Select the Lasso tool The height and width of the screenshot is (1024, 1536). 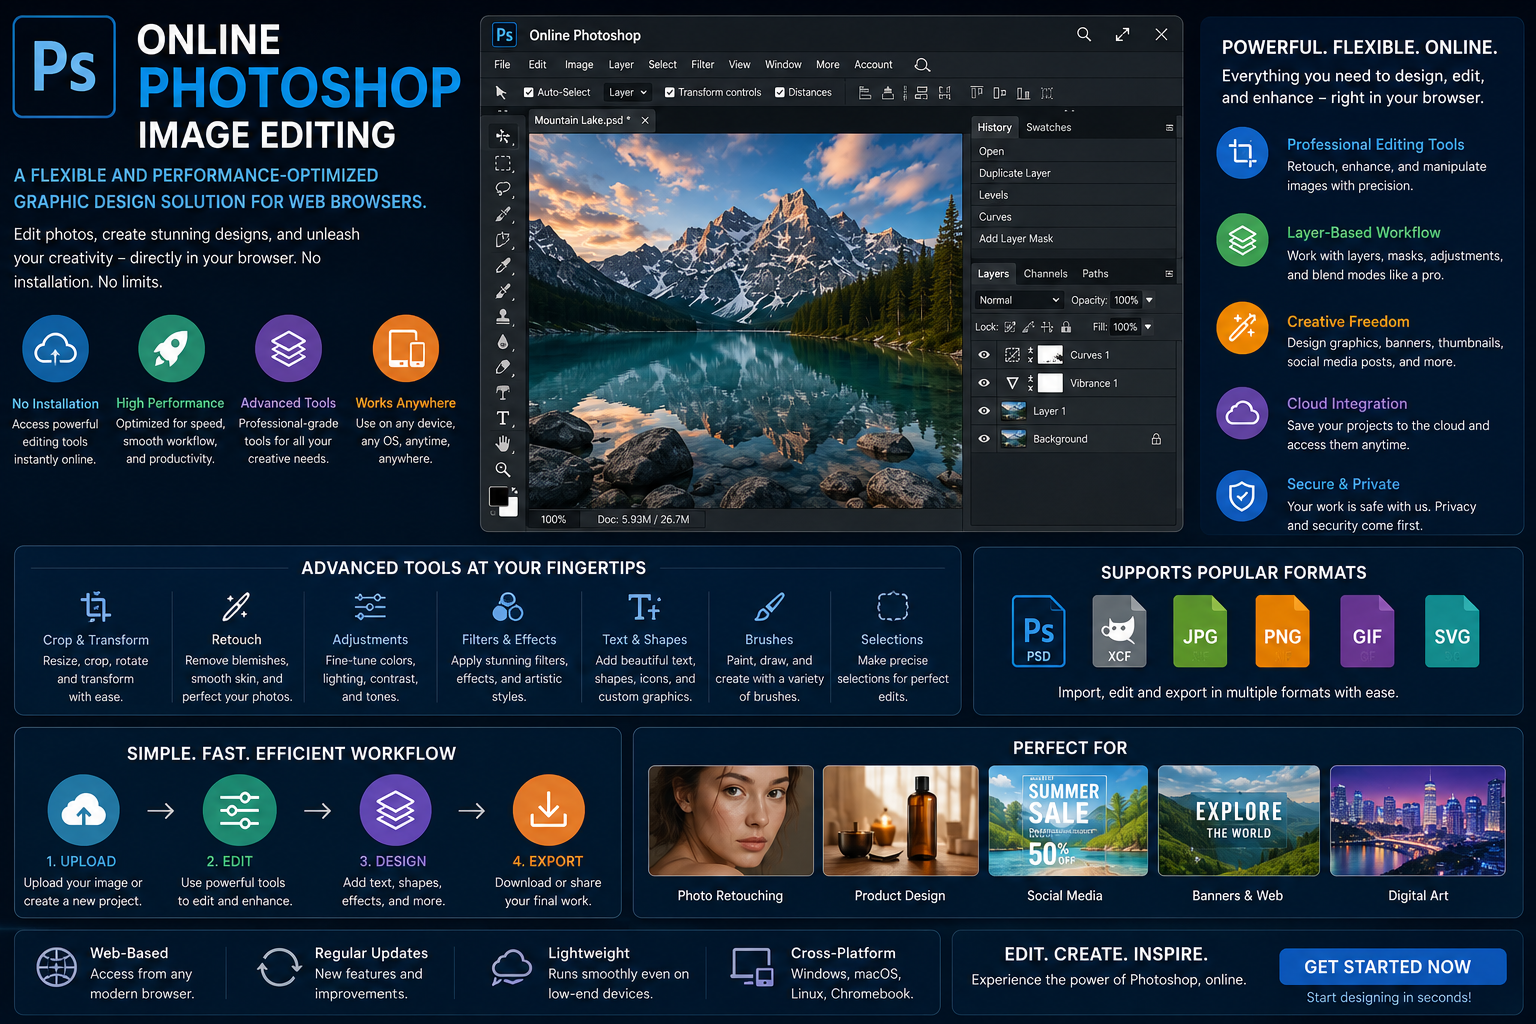point(503,188)
